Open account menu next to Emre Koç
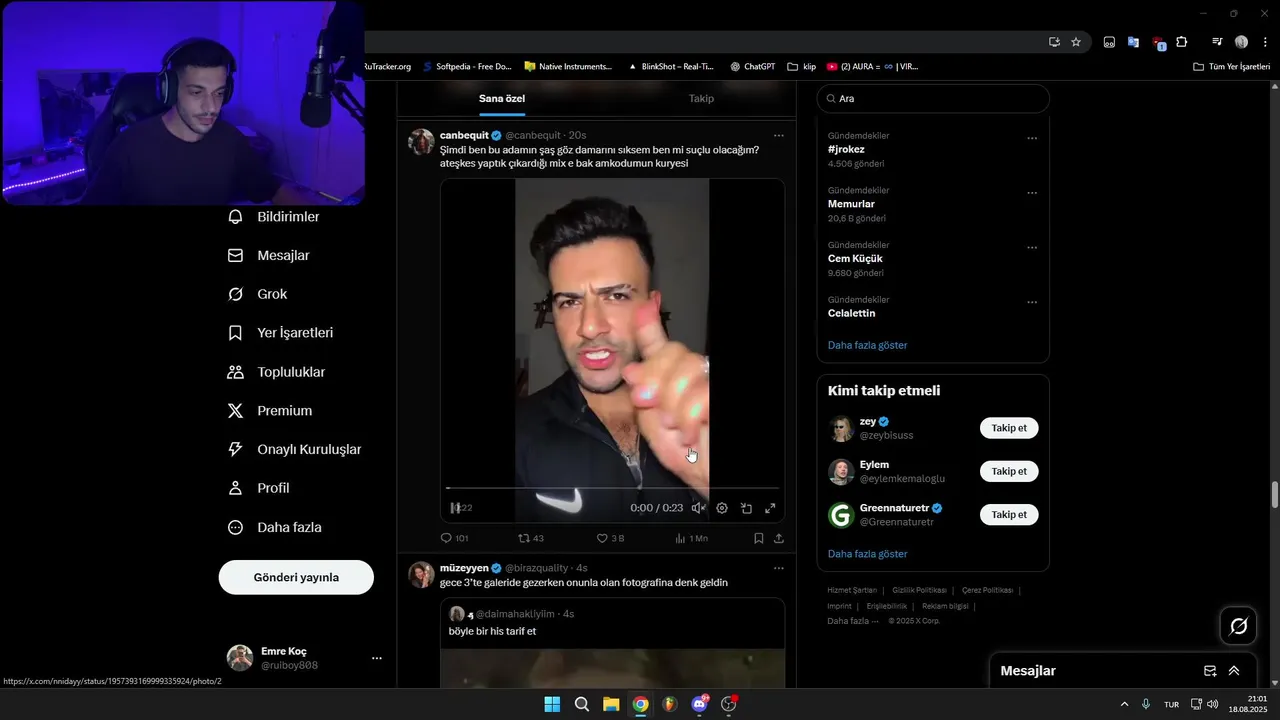1280x720 pixels. pos(377,658)
